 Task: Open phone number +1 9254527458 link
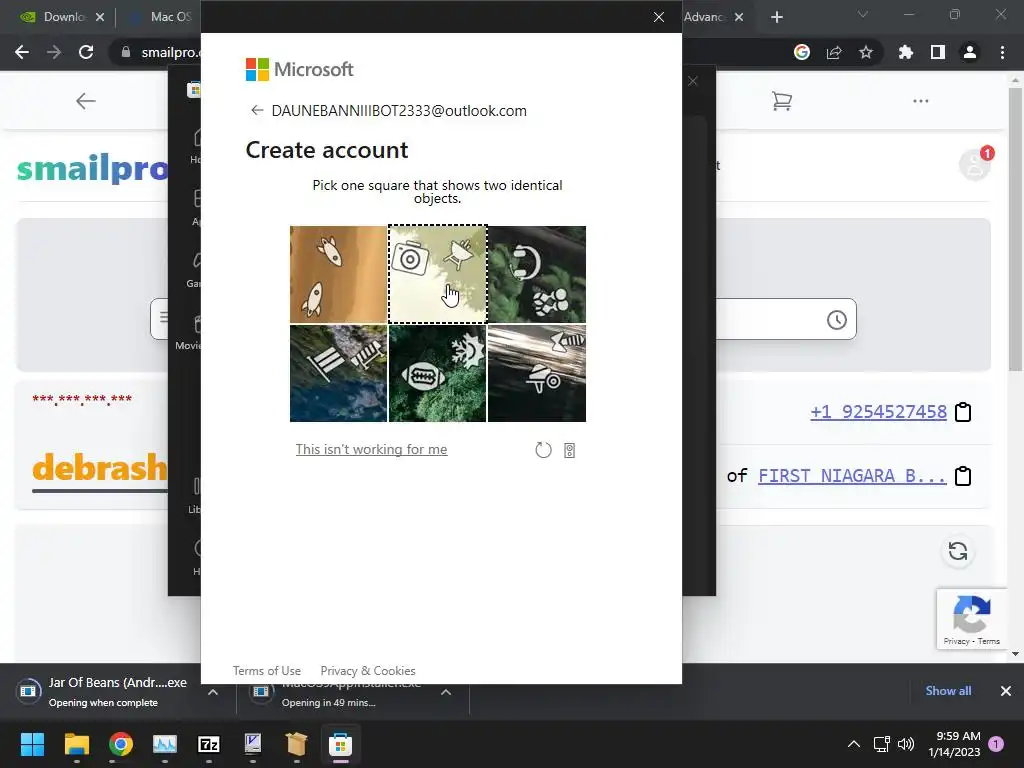878,412
